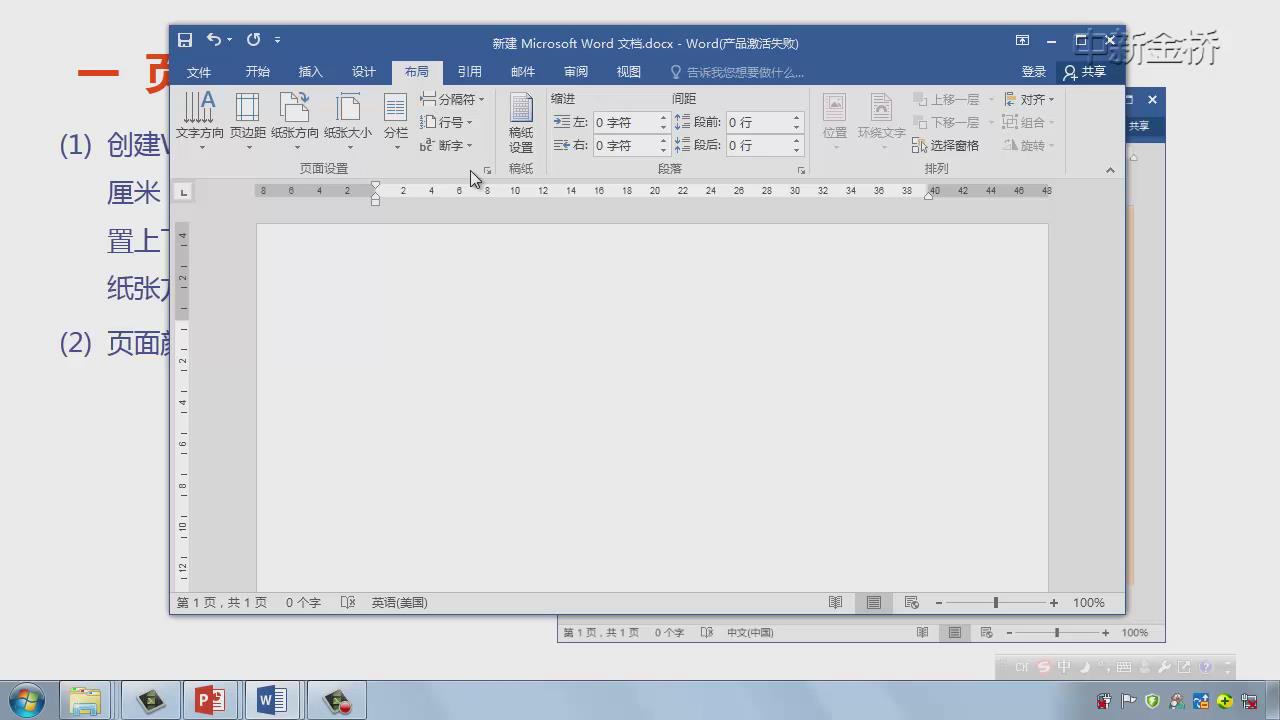Click the 组合 group objects button
The height and width of the screenshot is (720, 1280).
click(x=1029, y=122)
